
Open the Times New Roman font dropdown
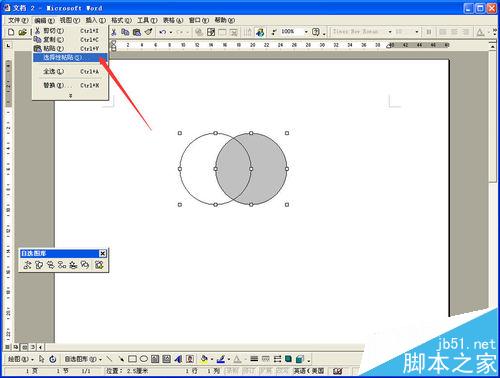pos(390,32)
